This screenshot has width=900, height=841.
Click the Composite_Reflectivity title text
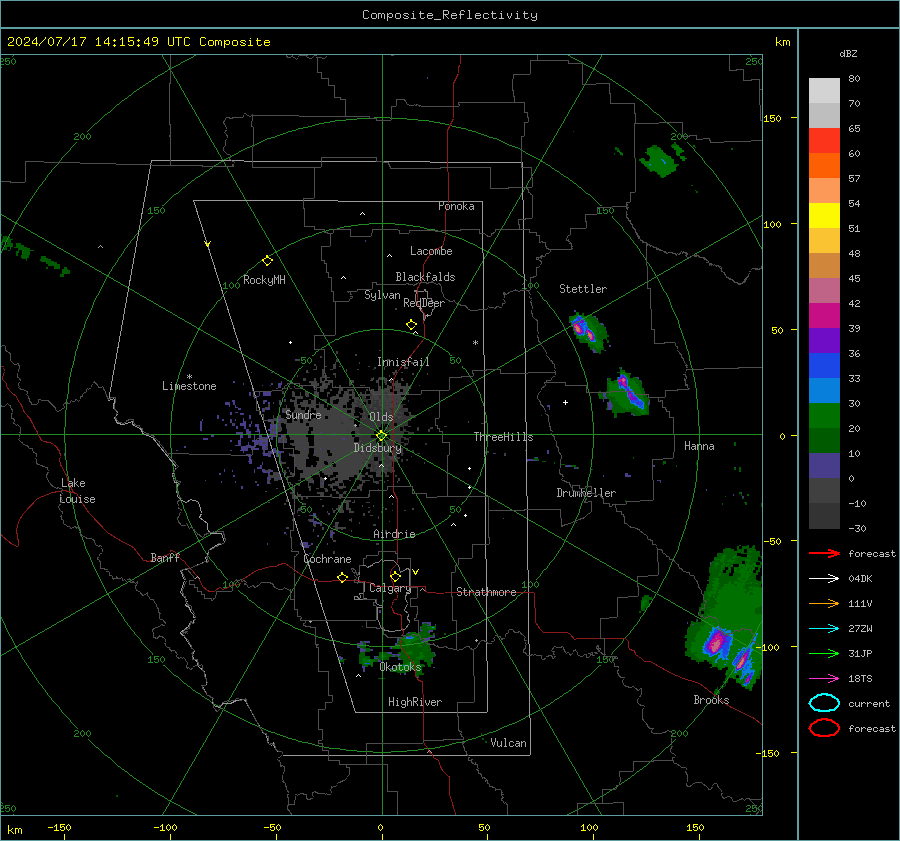tap(449, 15)
